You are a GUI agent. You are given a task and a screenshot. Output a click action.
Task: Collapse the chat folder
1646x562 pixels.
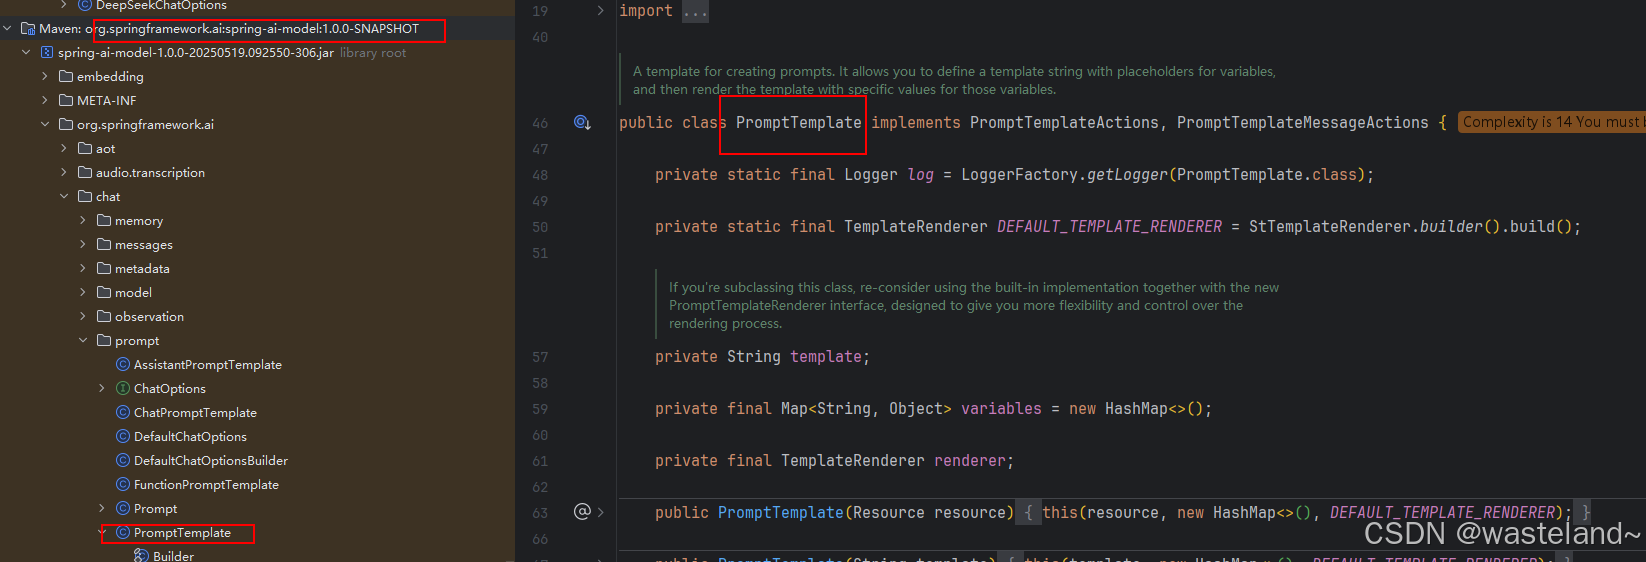pyautogui.click(x=64, y=197)
